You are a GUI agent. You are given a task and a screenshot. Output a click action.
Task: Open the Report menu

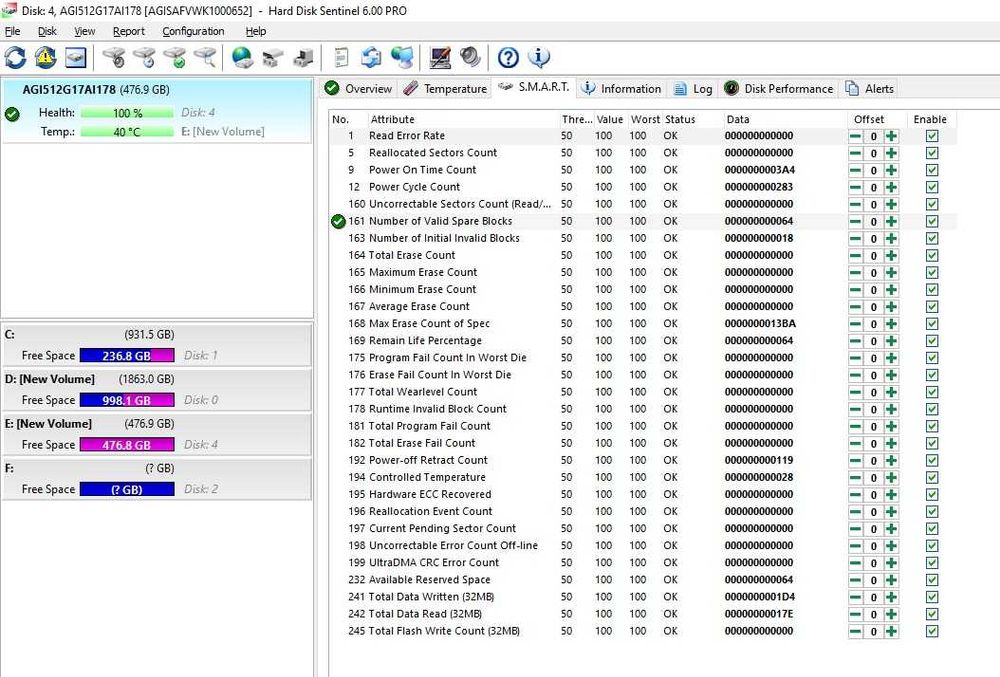click(128, 31)
